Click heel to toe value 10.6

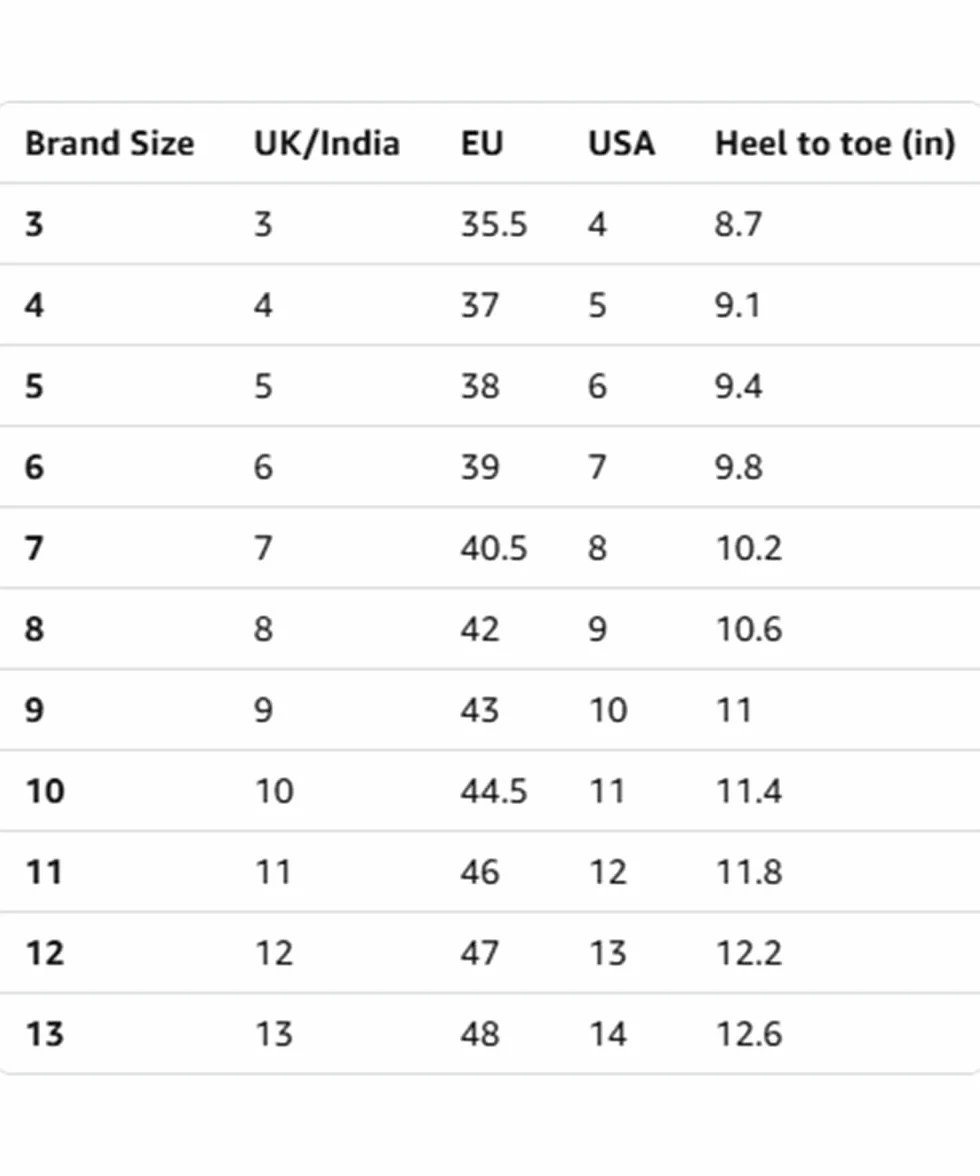click(748, 629)
